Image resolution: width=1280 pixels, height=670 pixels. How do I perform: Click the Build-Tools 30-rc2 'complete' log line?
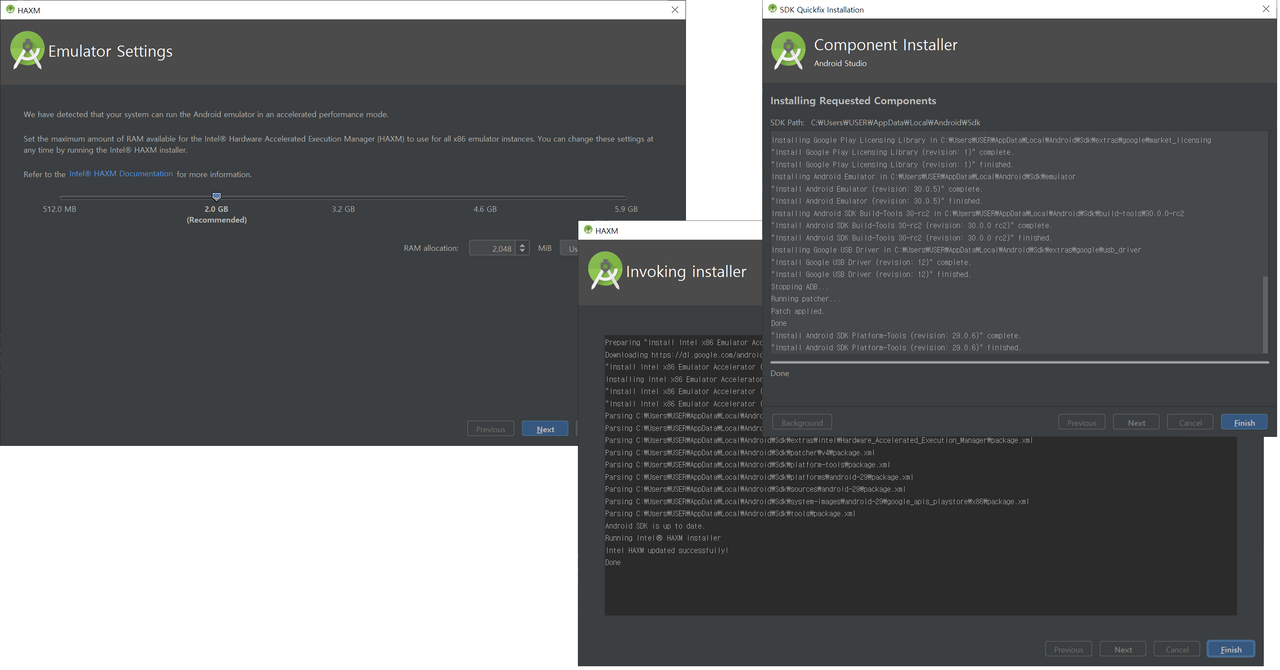point(911,226)
